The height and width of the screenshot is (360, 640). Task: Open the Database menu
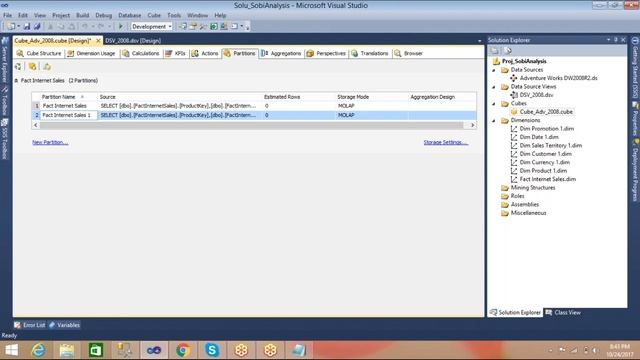[129, 15]
